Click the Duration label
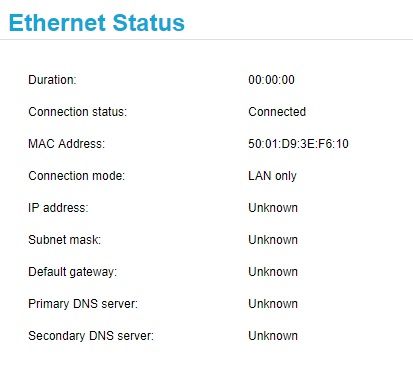 click(52, 80)
